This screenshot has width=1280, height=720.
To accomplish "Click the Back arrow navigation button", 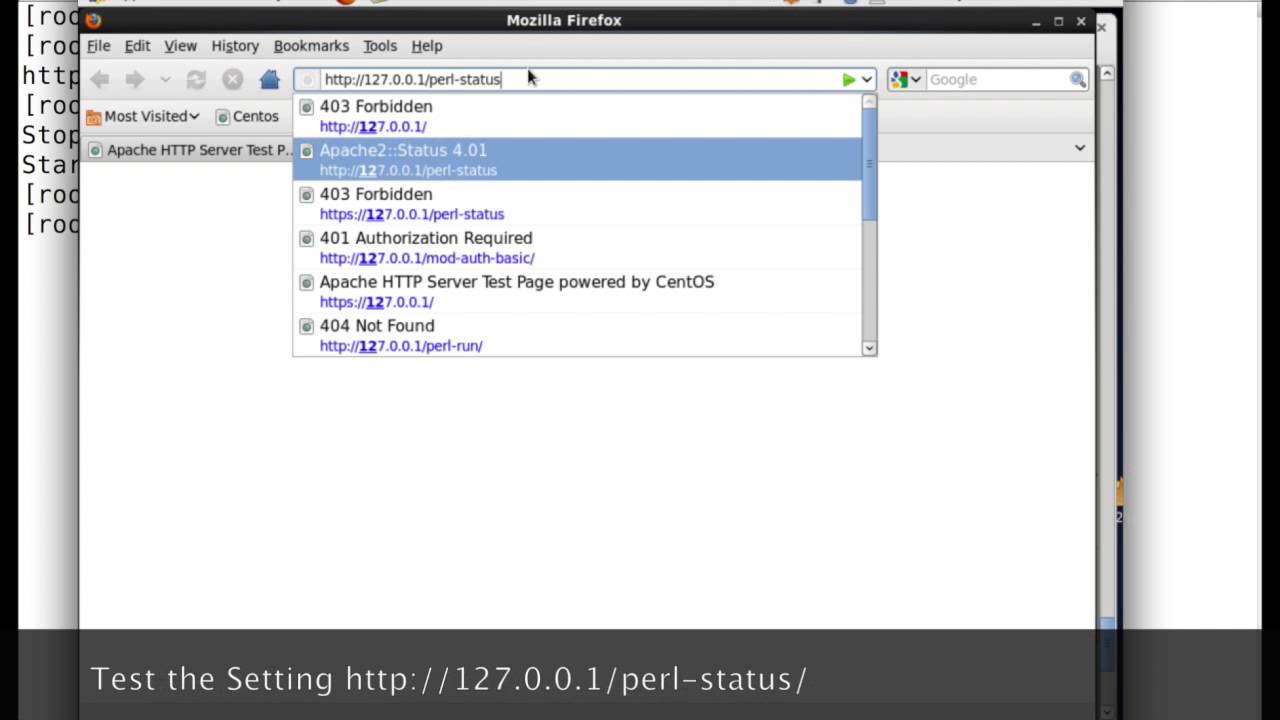I will [x=99, y=79].
